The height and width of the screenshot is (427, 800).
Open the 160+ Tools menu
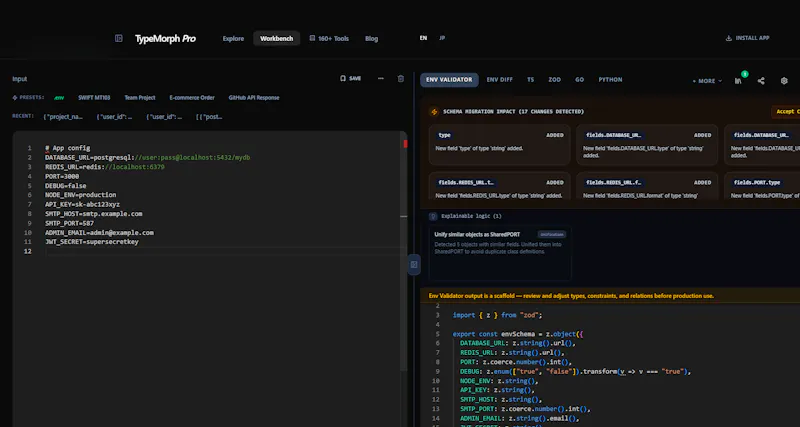(x=329, y=39)
